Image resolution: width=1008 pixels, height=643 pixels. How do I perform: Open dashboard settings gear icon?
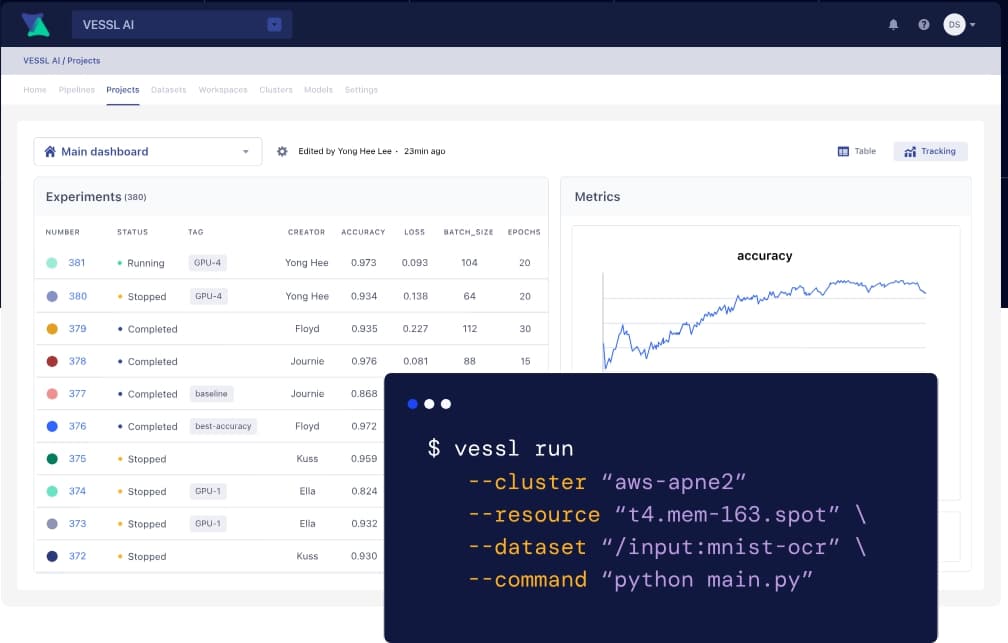click(x=282, y=151)
